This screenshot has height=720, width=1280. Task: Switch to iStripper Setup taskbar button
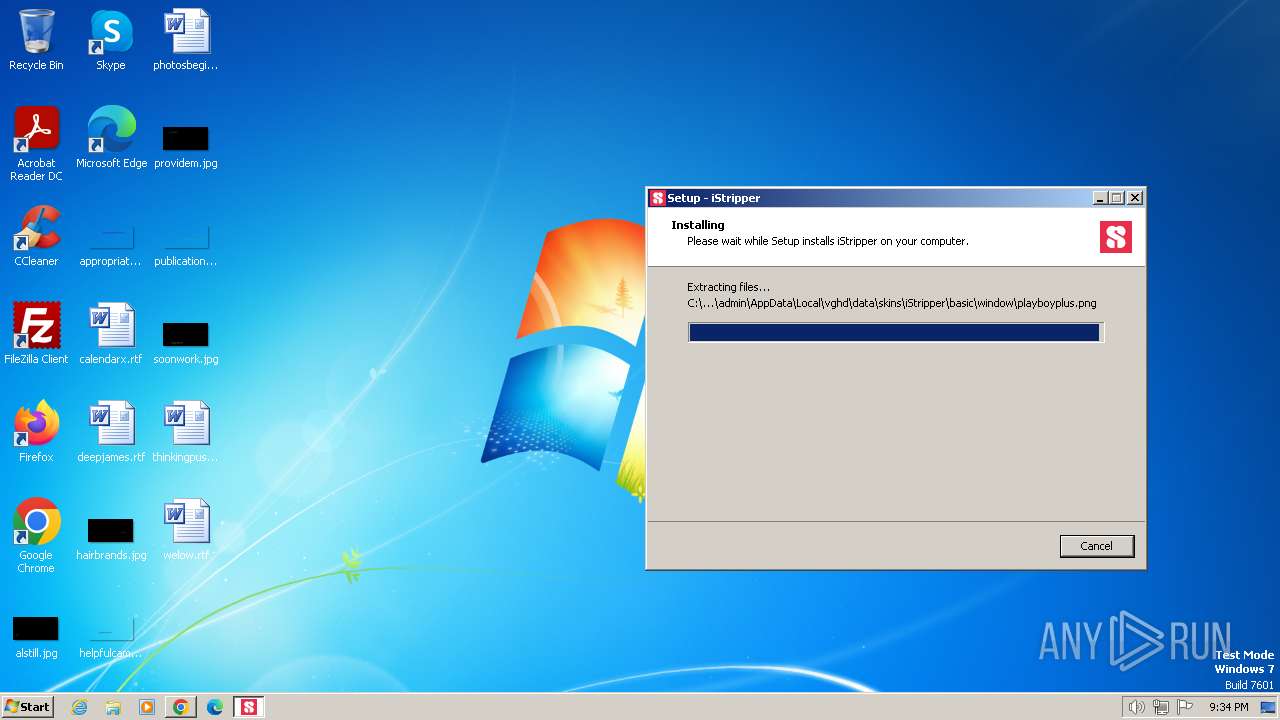tap(249, 707)
